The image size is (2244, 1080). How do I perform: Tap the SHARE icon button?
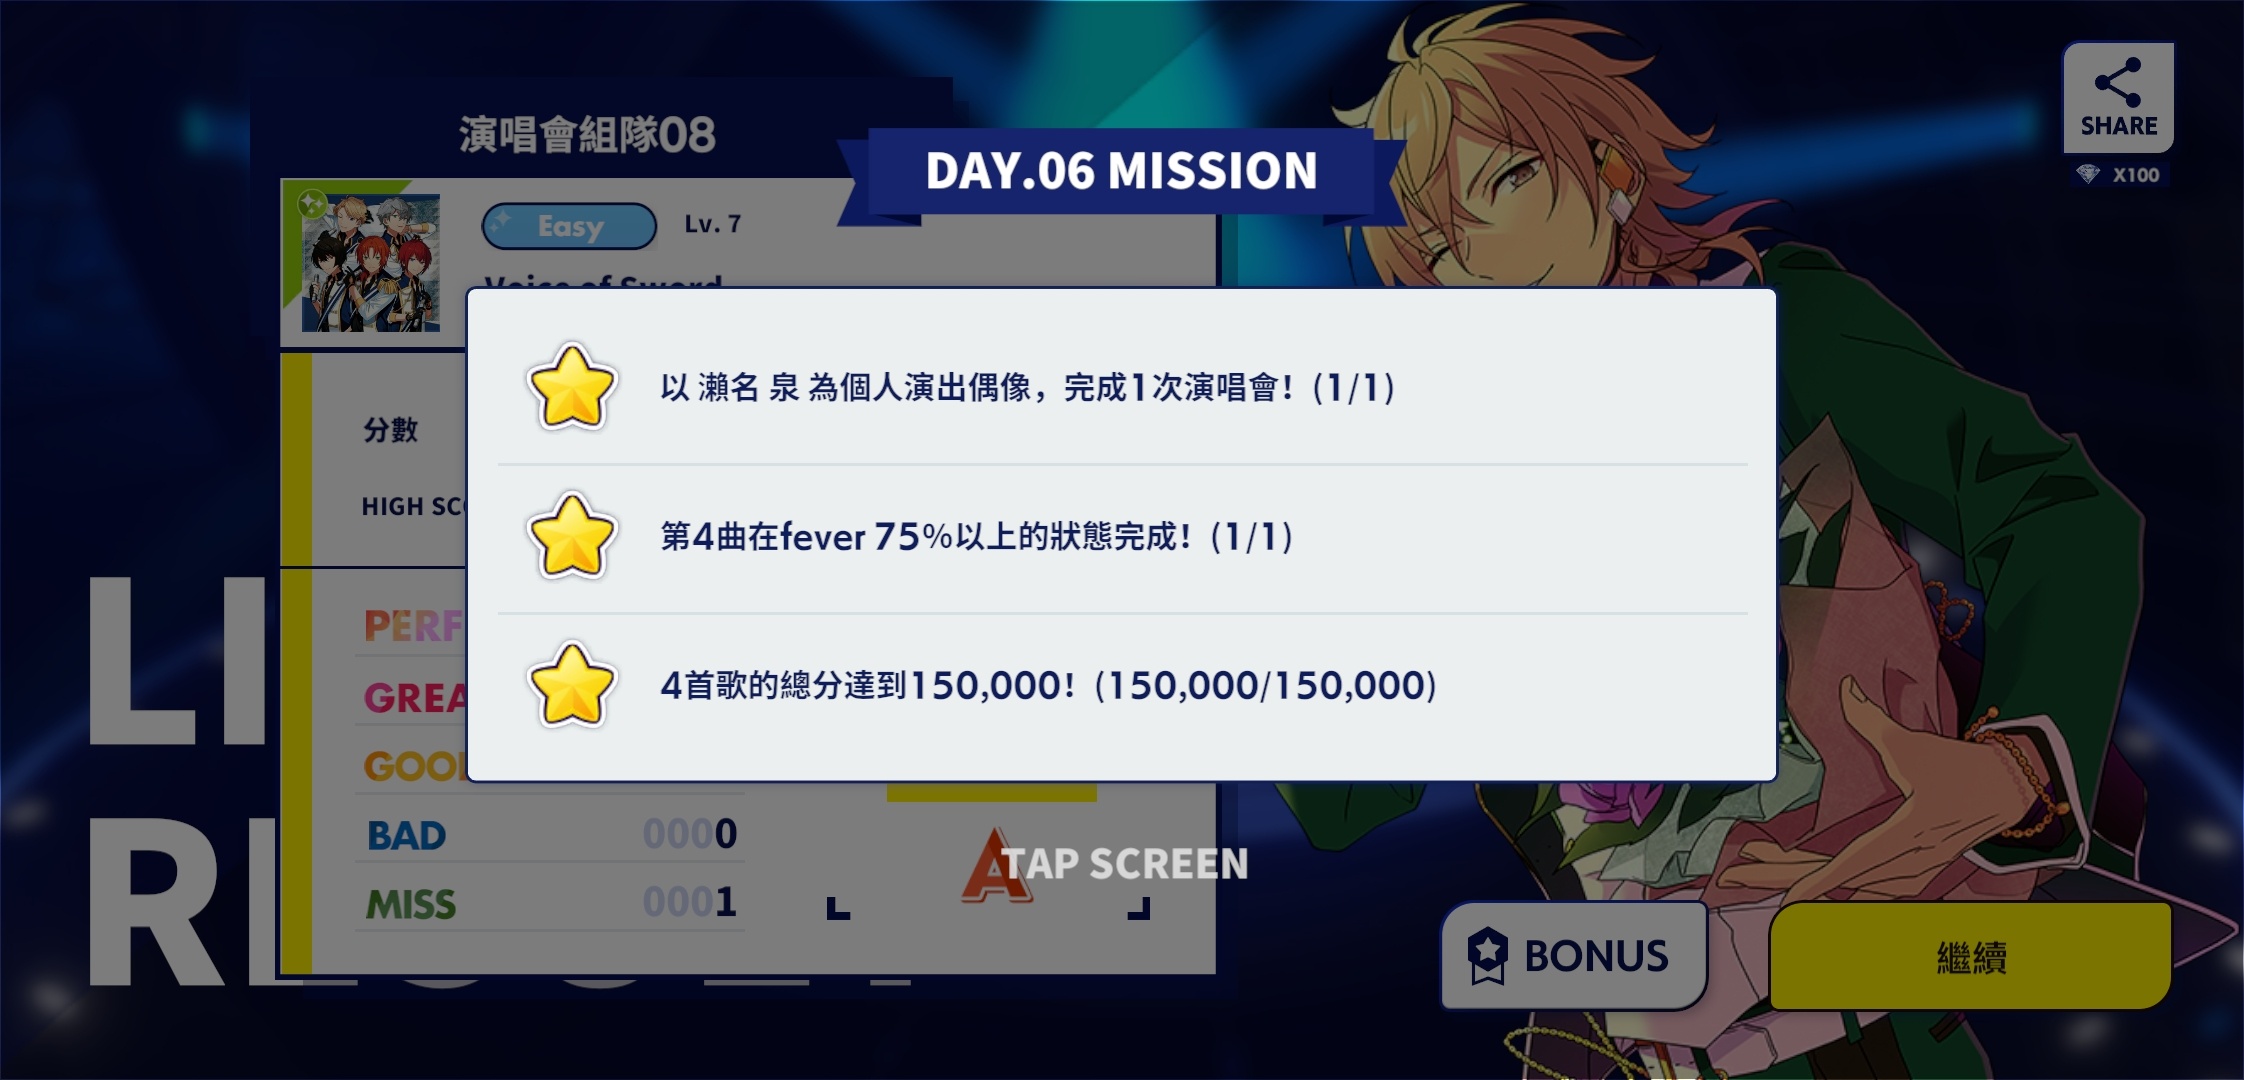(x=2118, y=97)
